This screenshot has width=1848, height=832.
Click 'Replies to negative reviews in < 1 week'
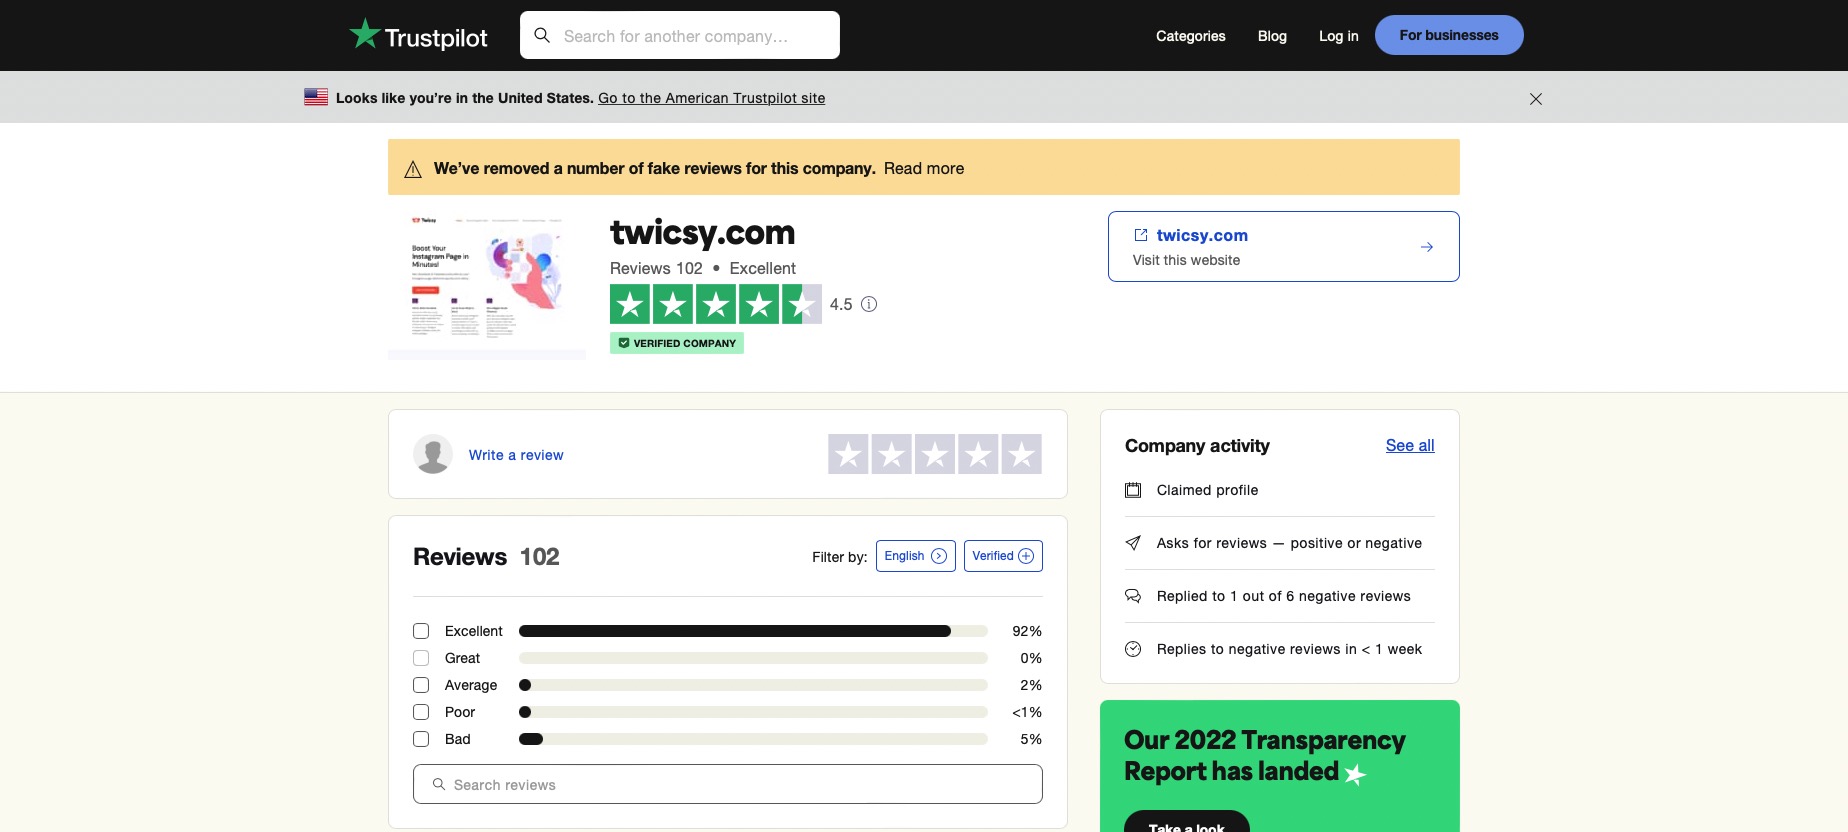(1289, 649)
